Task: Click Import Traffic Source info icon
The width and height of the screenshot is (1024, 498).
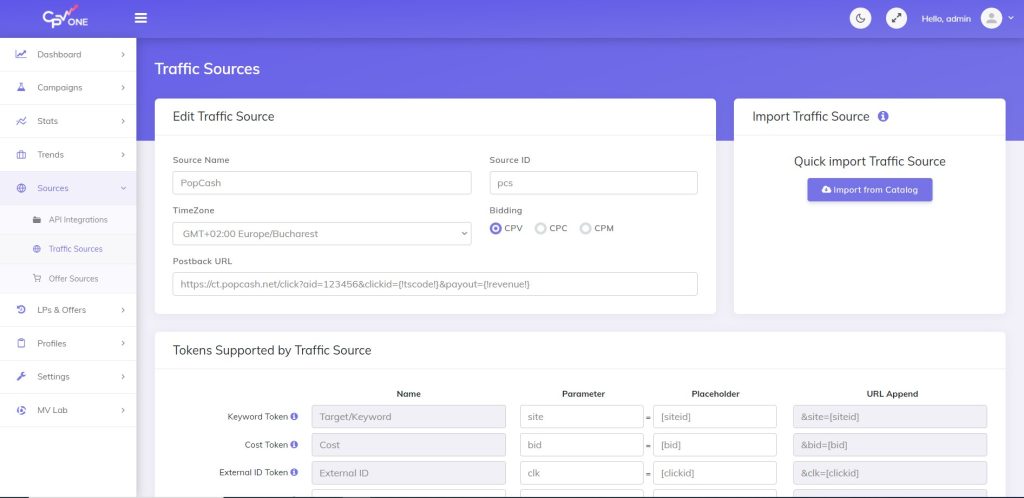Action: click(883, 116)
